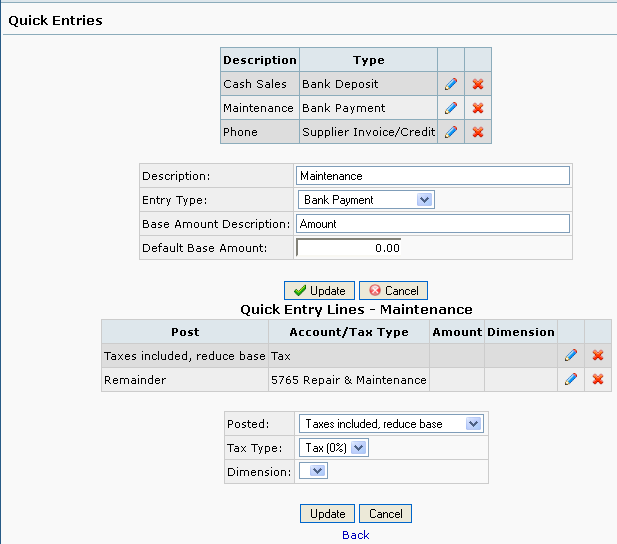Delete the Taxes included line
Image resolution: width=617 pixels, height=544 pixels.
pos(598,355)
